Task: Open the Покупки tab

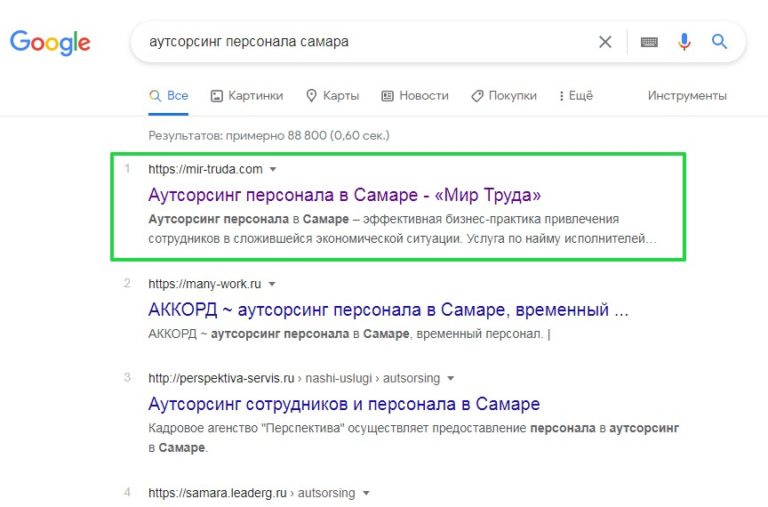Action: [x=504, y=96]
